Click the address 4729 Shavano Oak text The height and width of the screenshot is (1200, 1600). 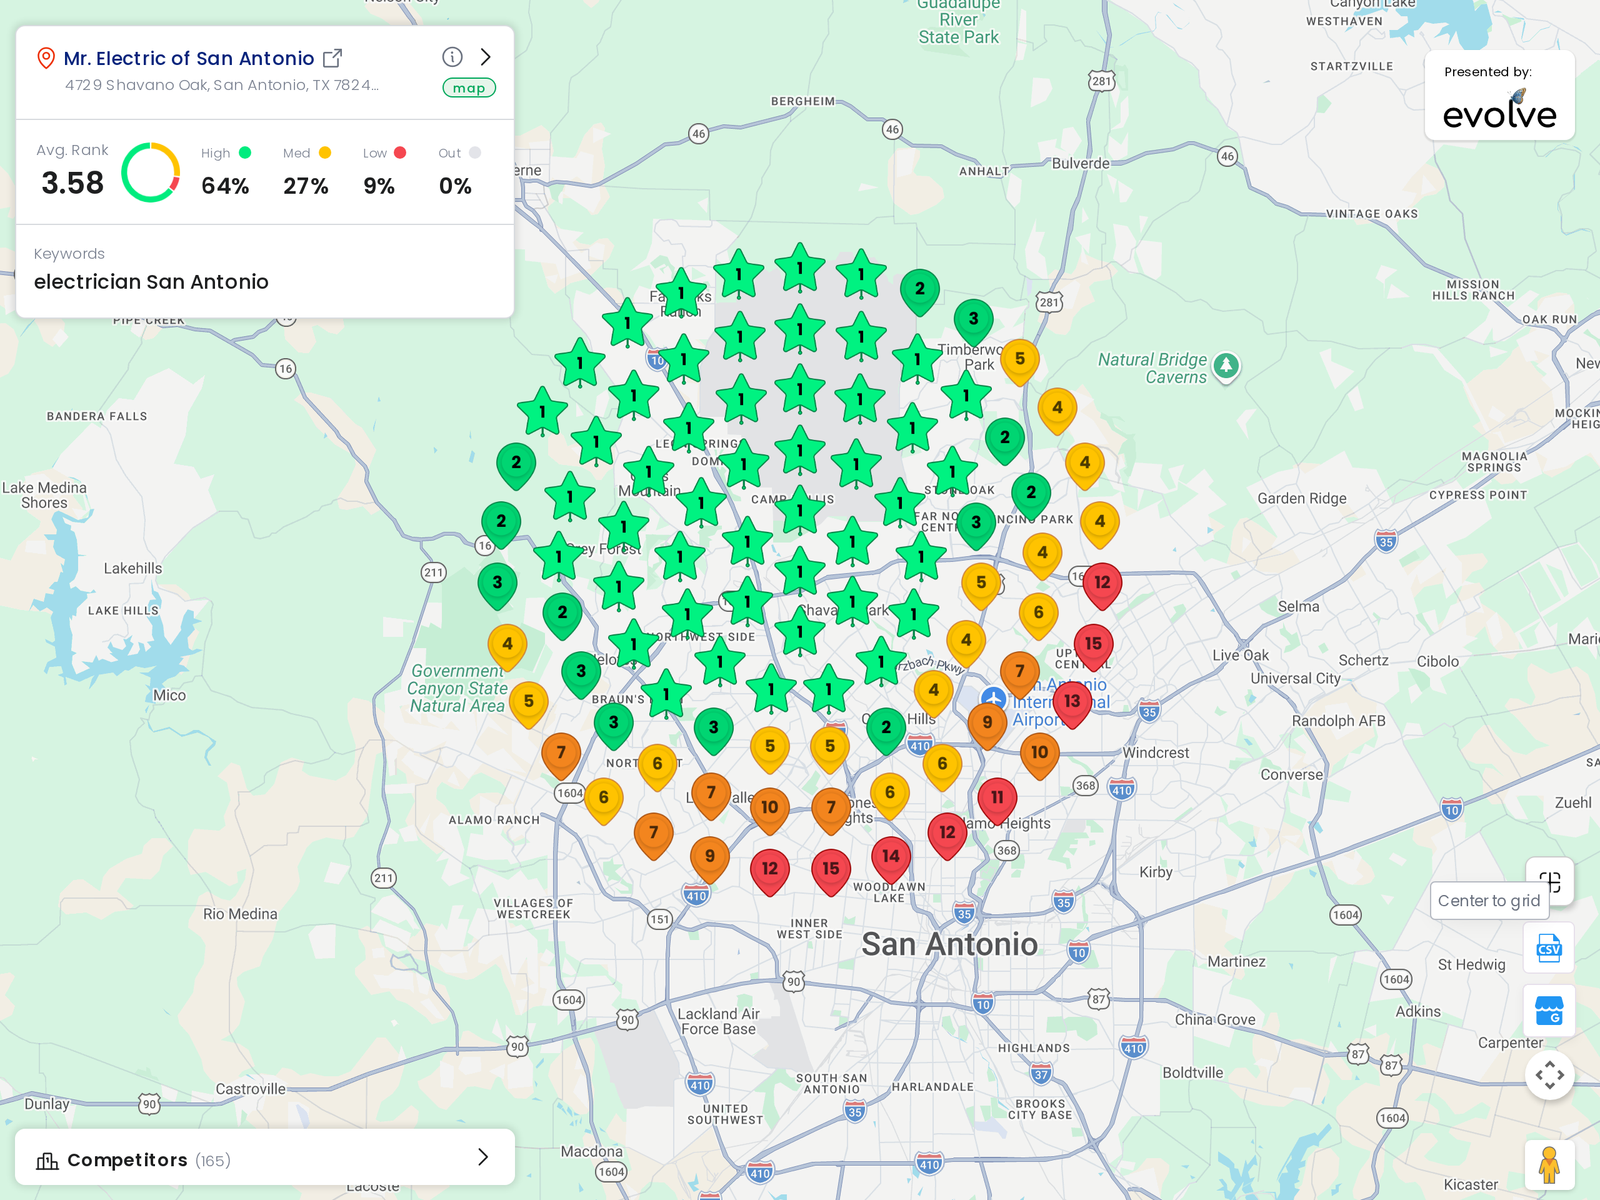tap(222, 85)
